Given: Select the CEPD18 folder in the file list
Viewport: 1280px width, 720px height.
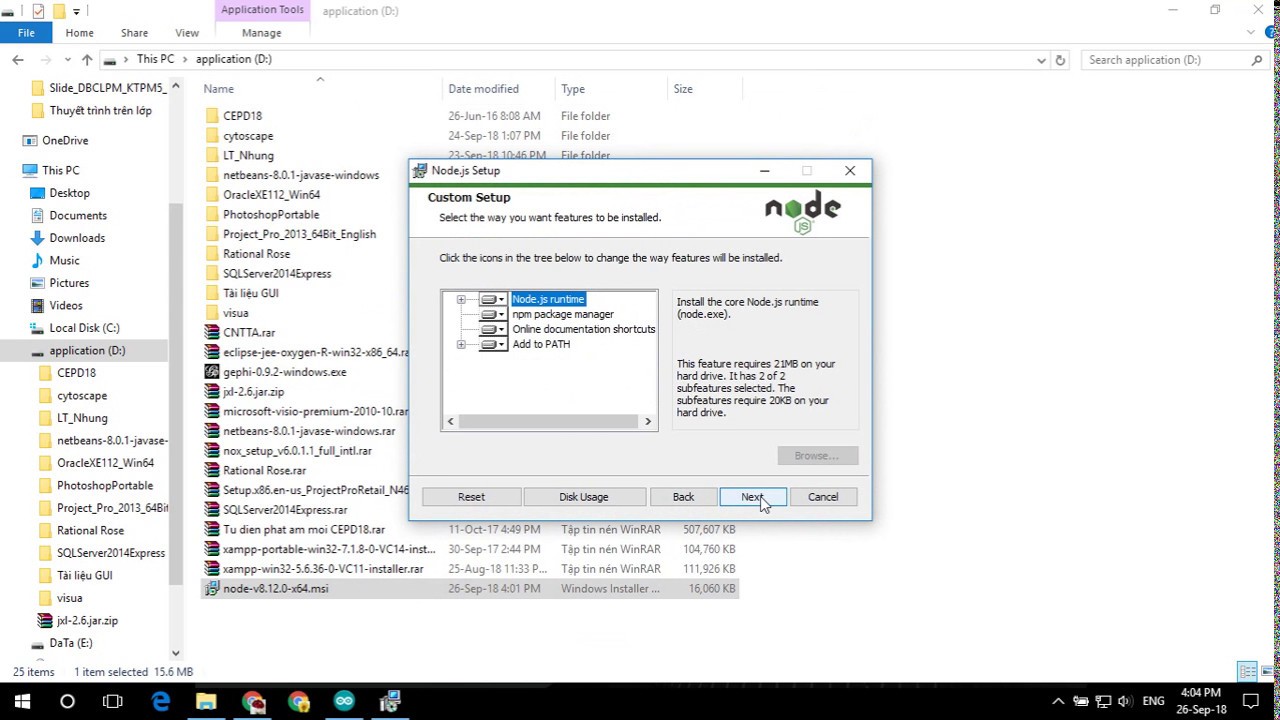Looking at the screenshot, I should pyautogui.click(x=242, y=116).
